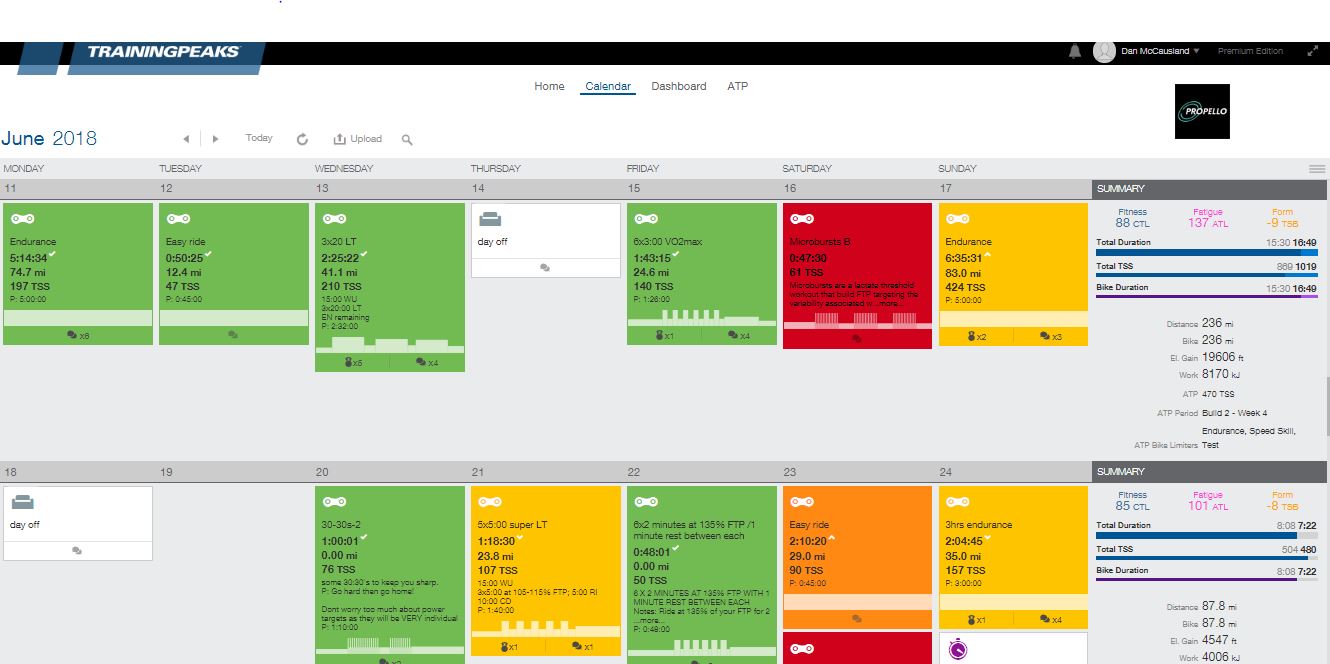Switch to the Dashboard tab
The width and height of the screenshot is (1330, 664).
click(678, 86)
